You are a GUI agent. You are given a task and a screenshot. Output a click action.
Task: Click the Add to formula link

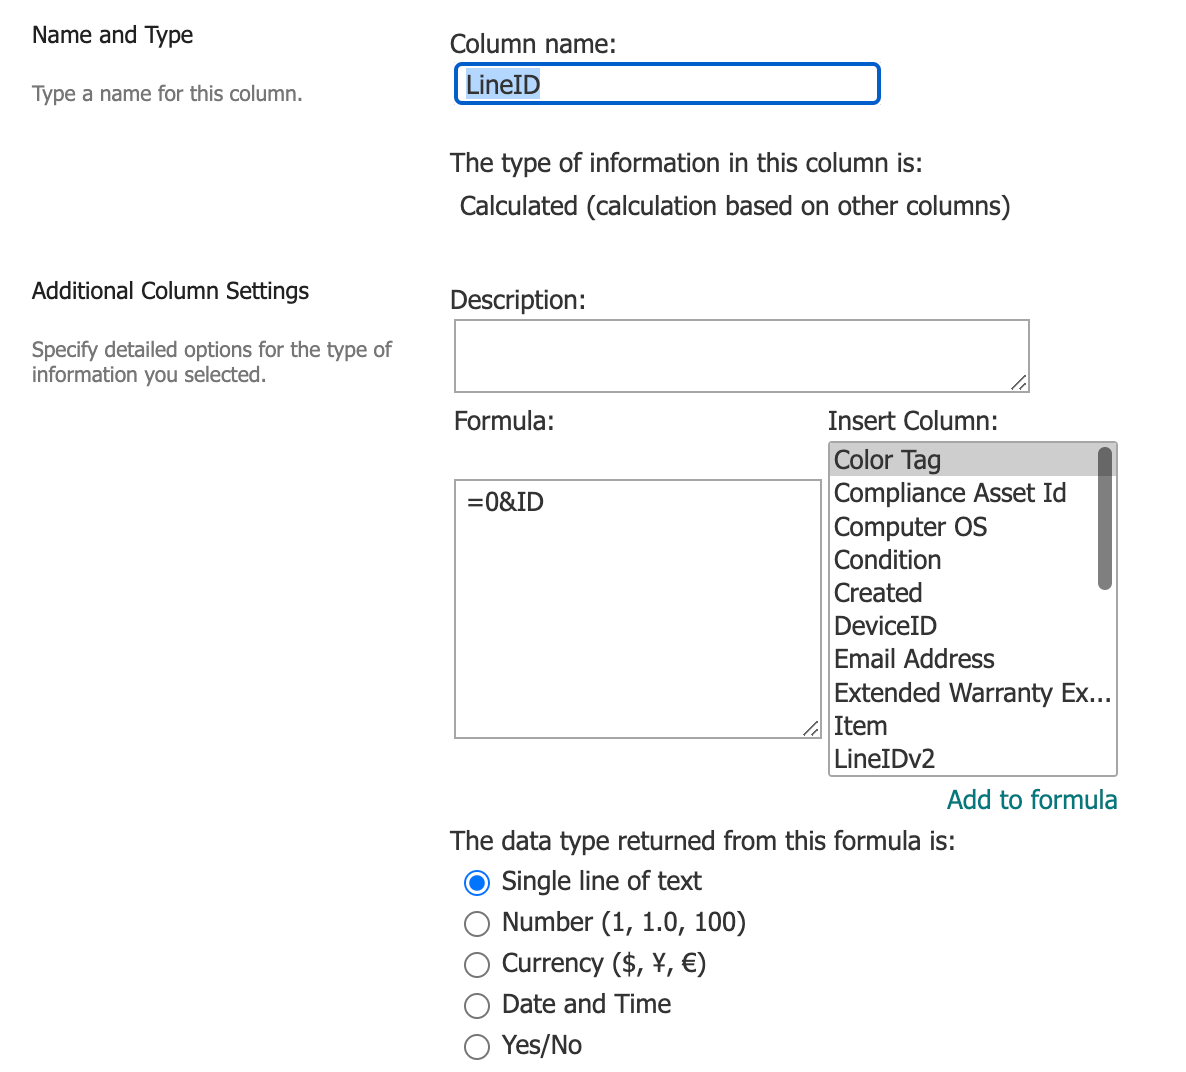pyautogui.click(x=1031, y=800)
